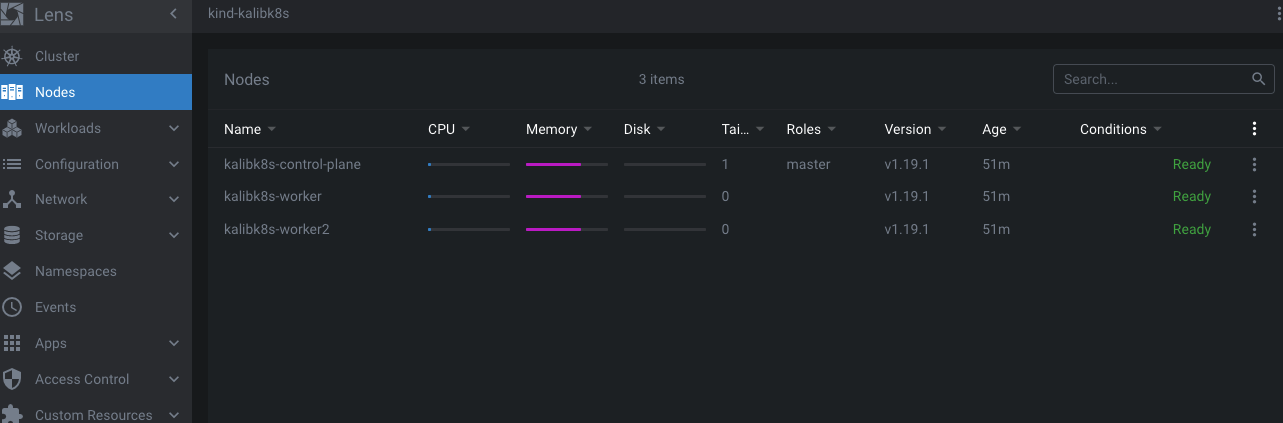Expand the Apps section chevron
This screenshot has height=423, width=1283.
[174, 343]
